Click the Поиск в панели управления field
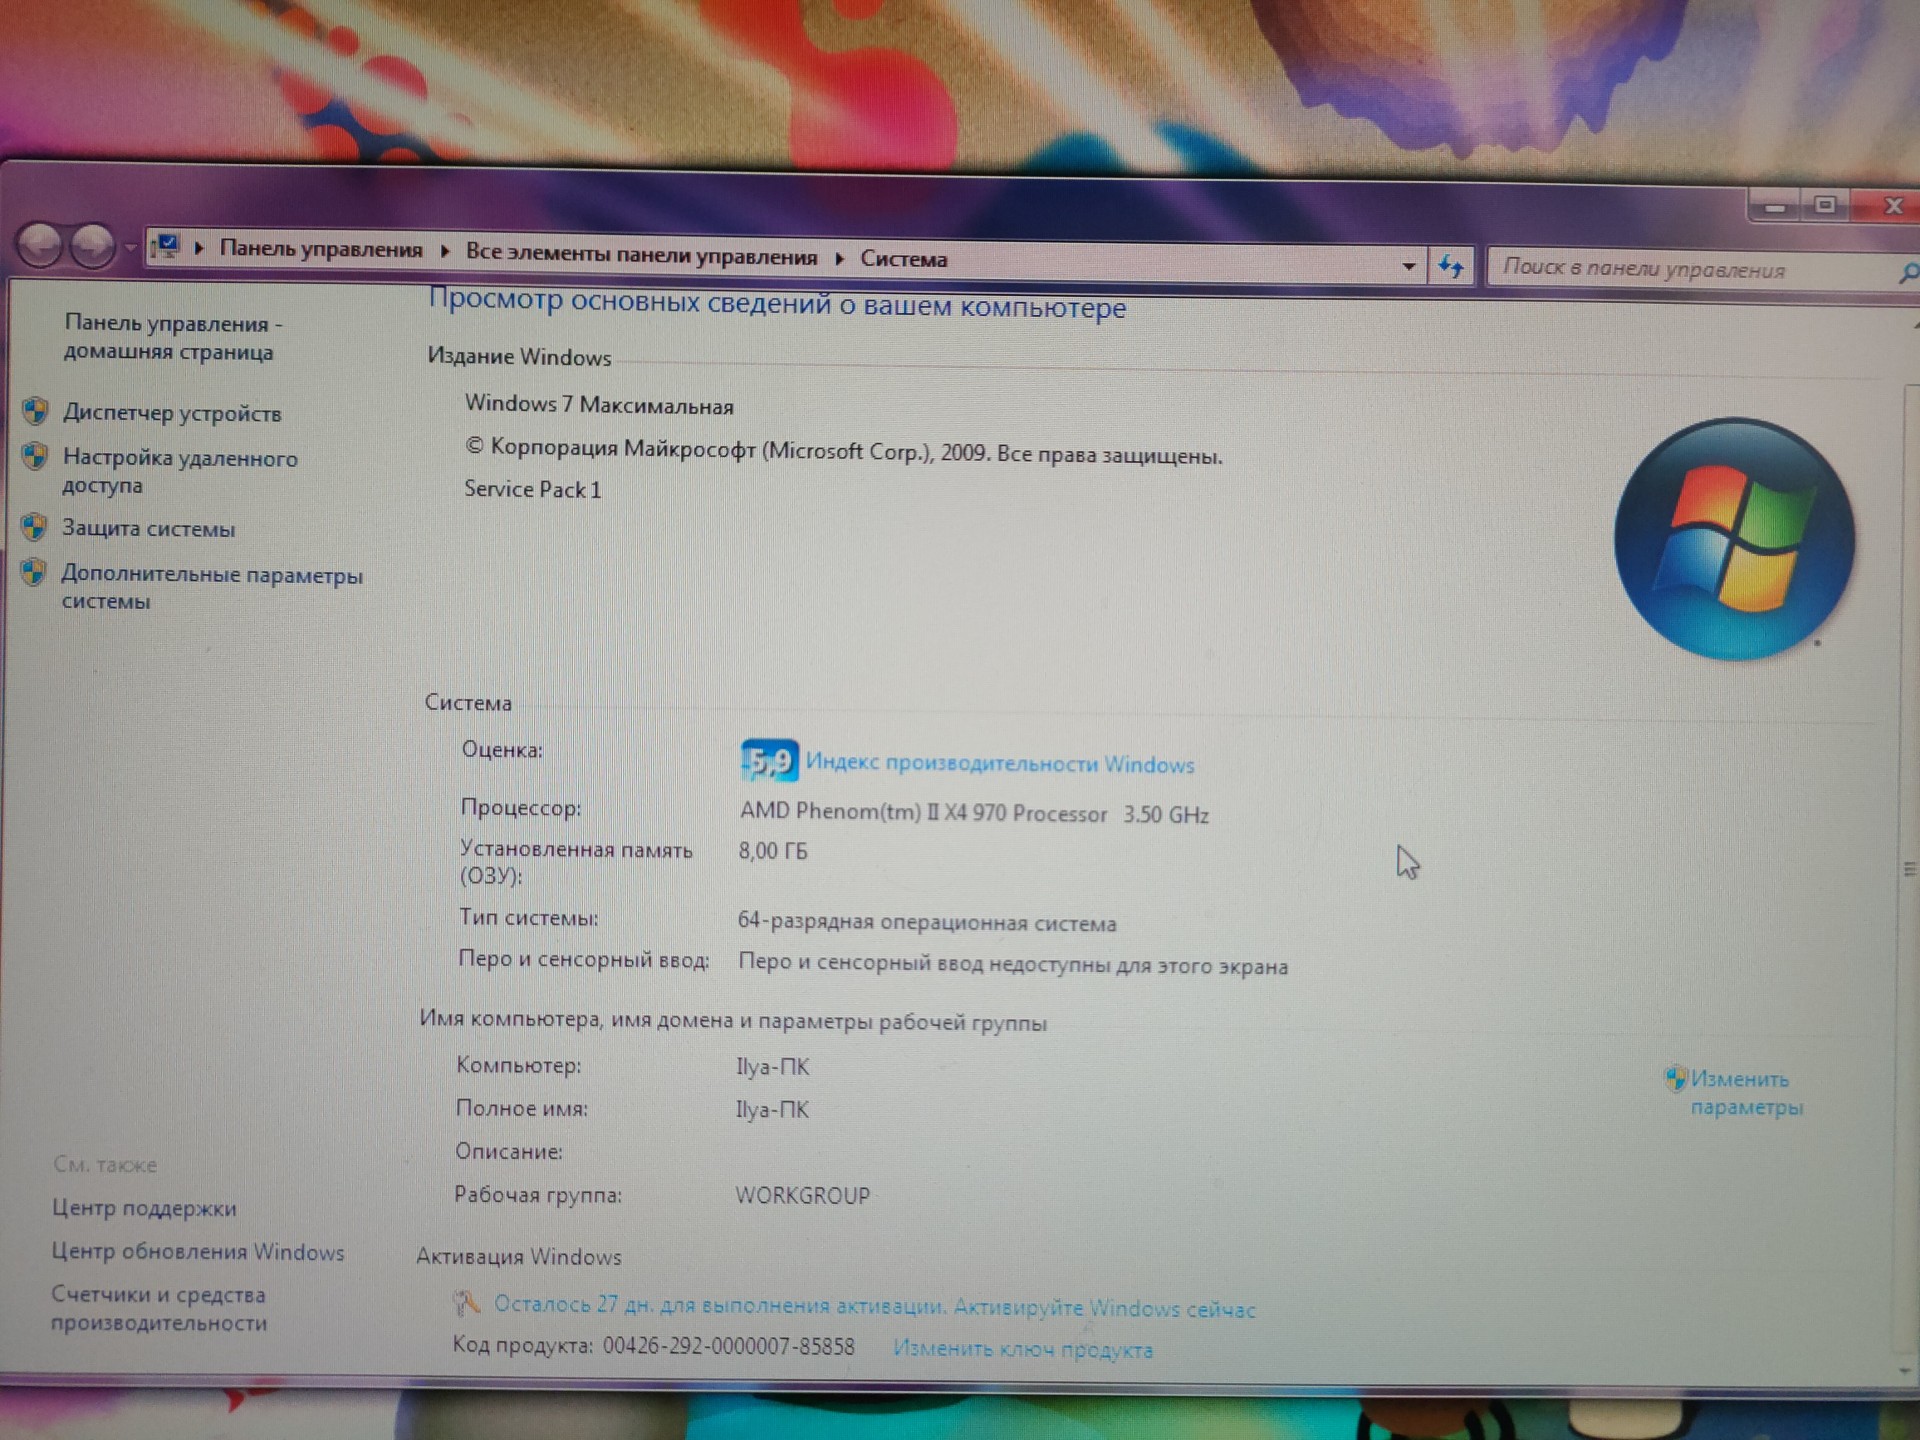 (x=1690, y=269)
